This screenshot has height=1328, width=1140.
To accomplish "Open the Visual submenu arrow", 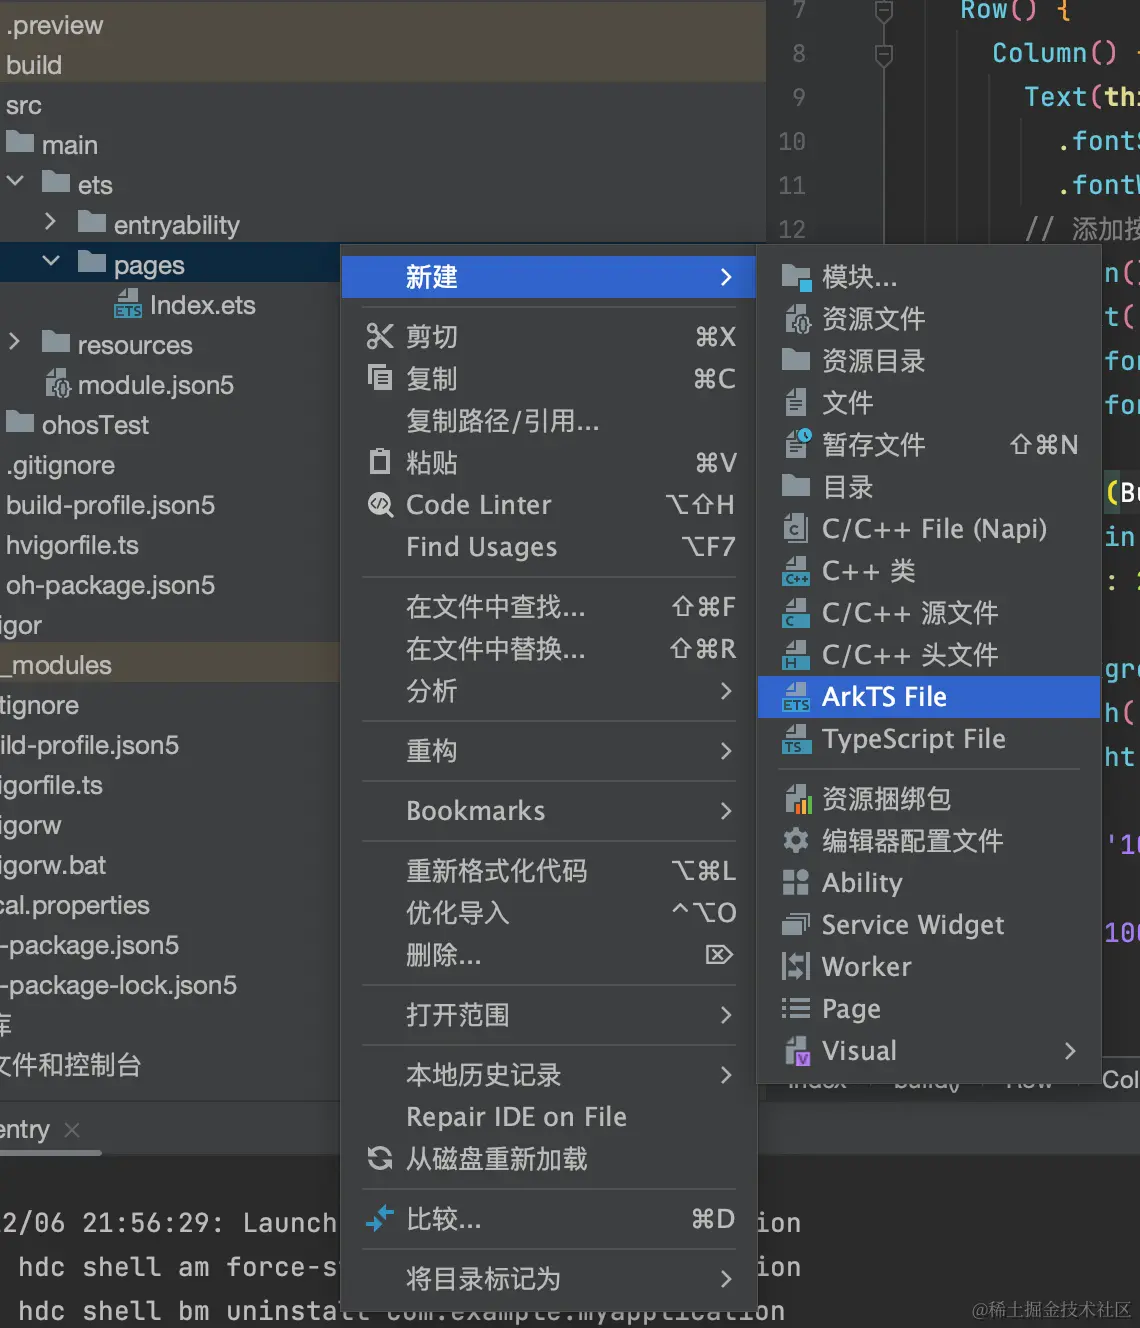I will coord(1070,1050).
